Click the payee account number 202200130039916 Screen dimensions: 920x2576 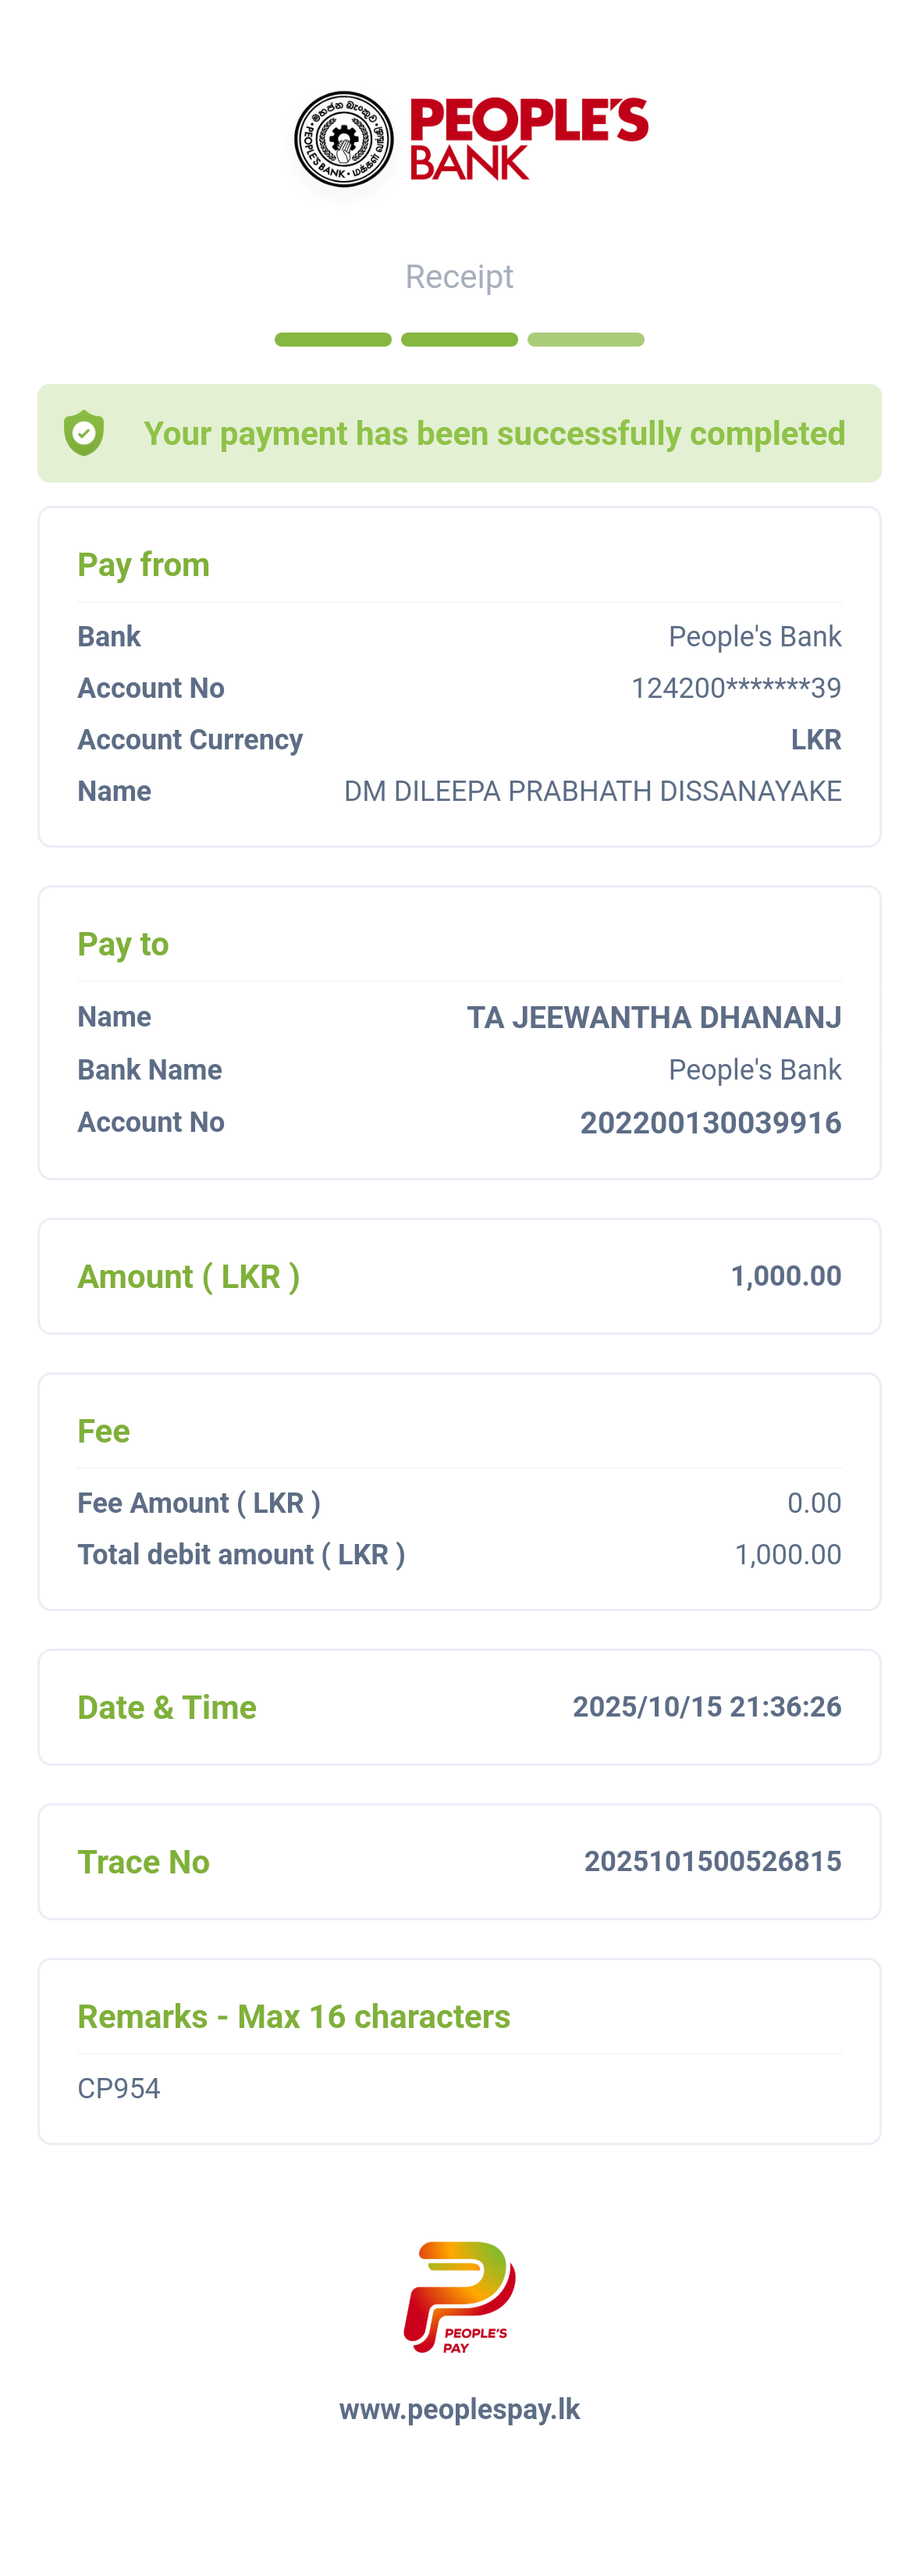click(x=710, y=1122)
